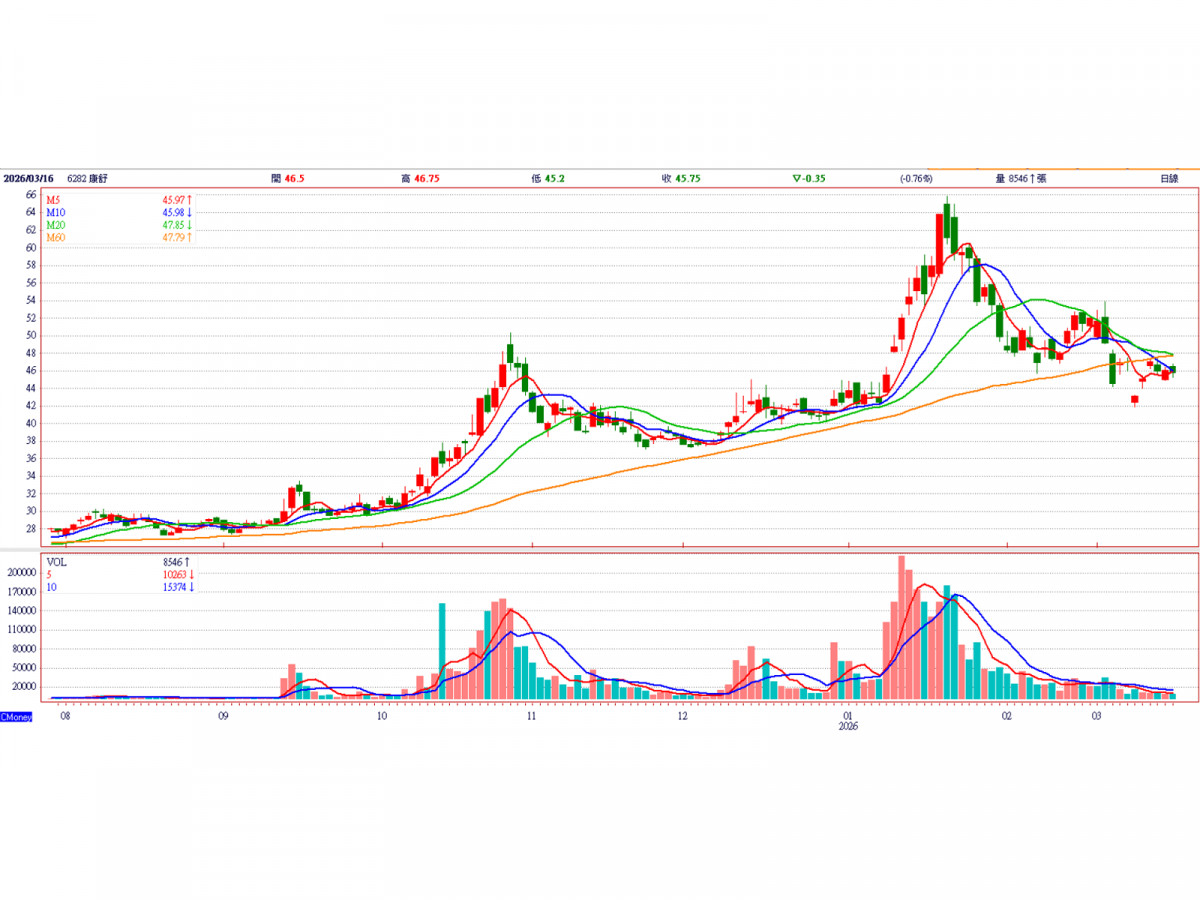Click the CMoney logo badge
Image resolution: width=1200 pixels, height=900 pixels.
click(16, 717)
